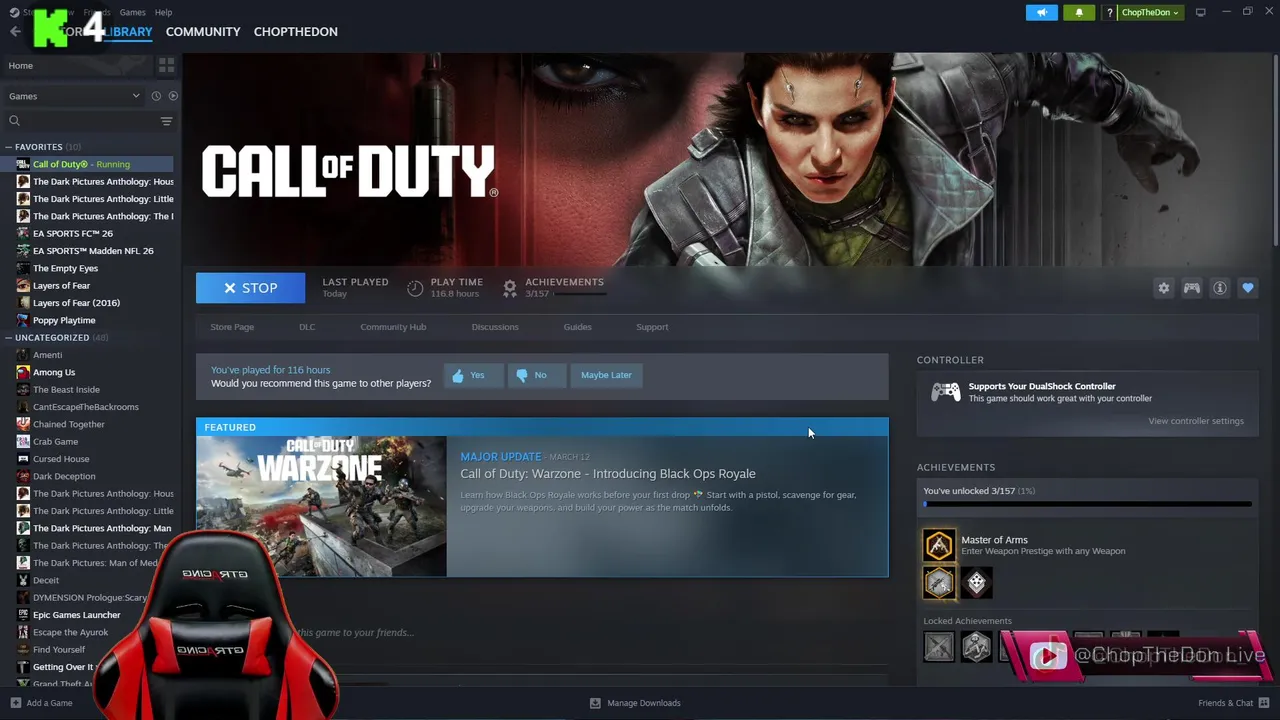Click the Chained Together game icon

[23, 424]
